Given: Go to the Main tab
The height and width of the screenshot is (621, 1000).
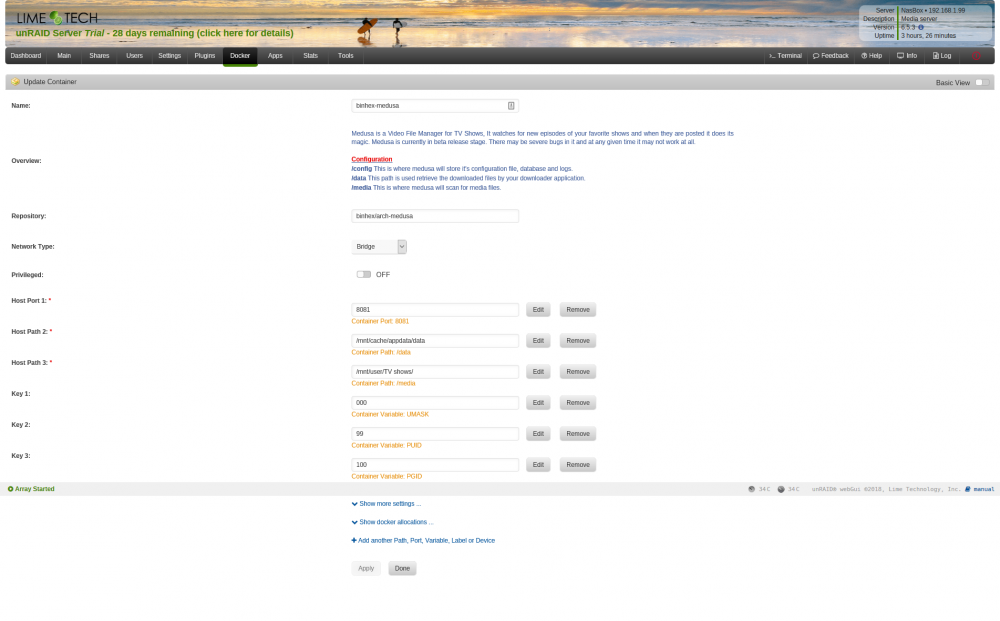Looking at the screenshot, I should coord(64,56).
